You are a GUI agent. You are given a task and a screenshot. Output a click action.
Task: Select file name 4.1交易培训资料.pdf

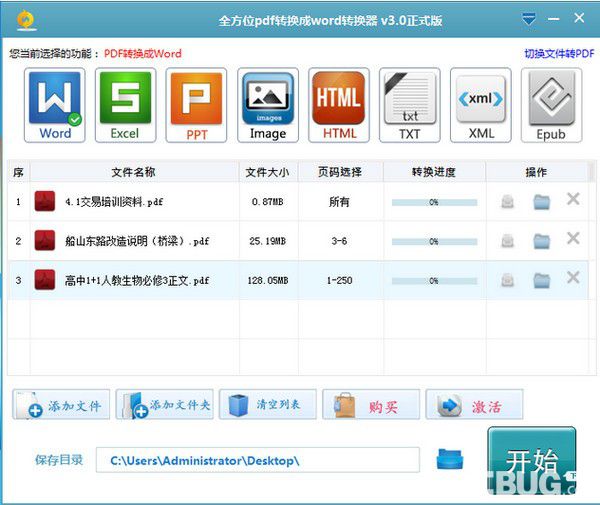pyautogui.click(x=114, y=202)
